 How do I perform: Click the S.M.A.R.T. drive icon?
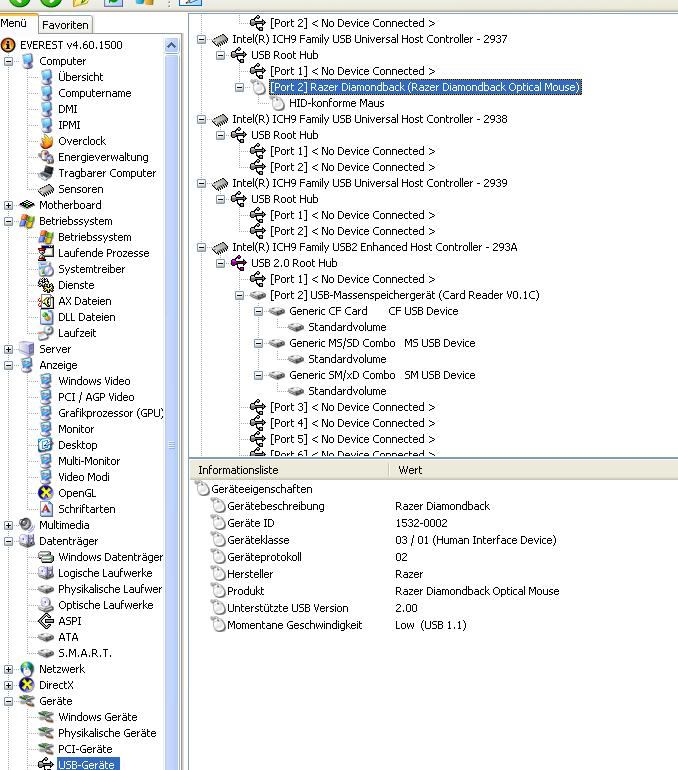point(46,653)
